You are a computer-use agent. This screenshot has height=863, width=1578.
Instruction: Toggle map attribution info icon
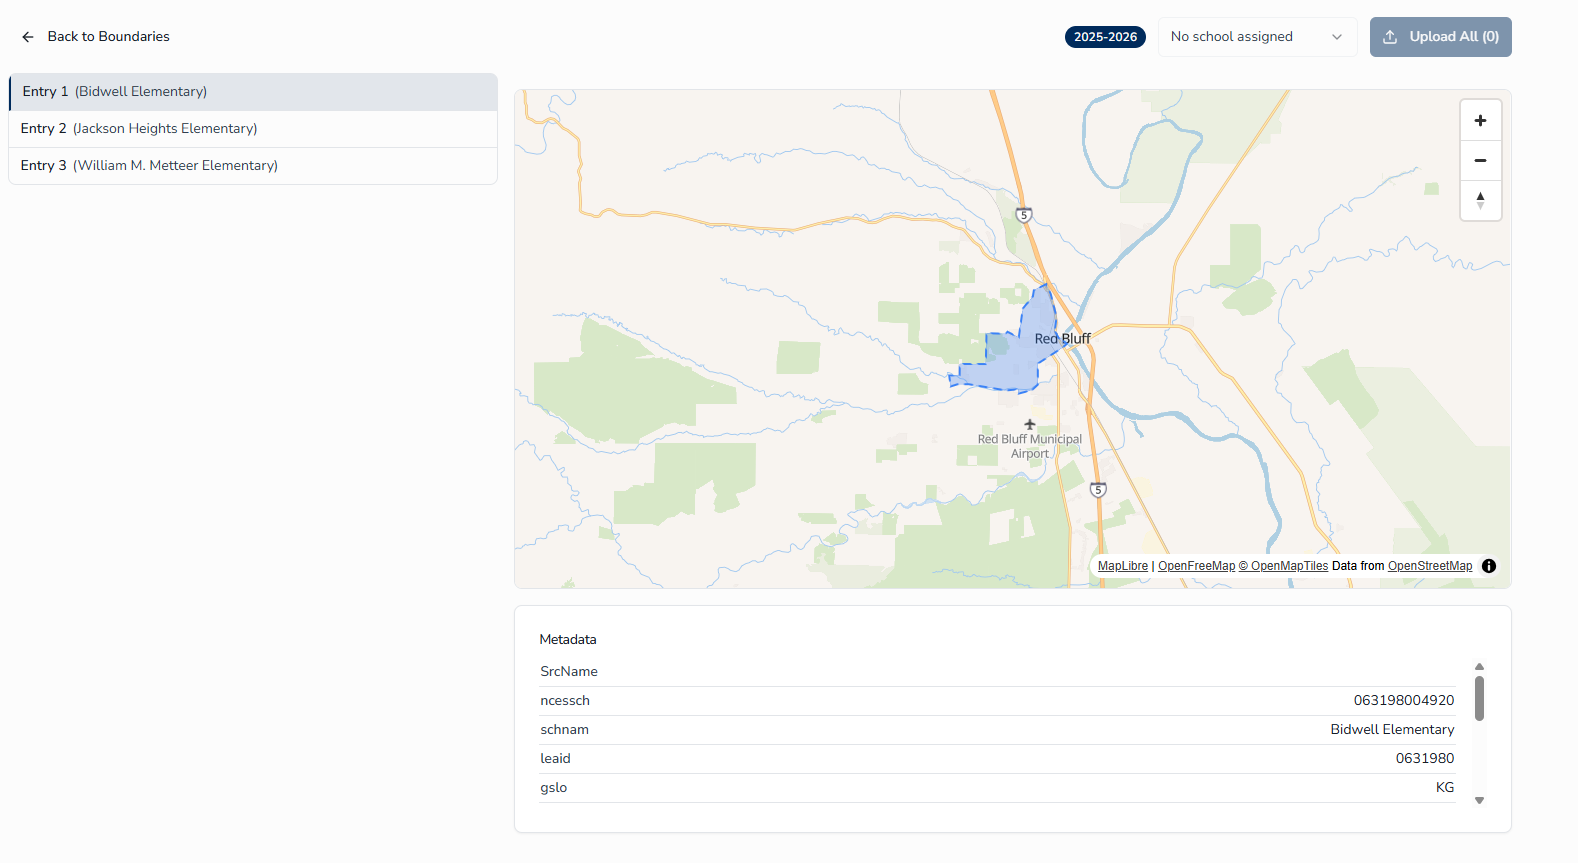(1489, 566)
